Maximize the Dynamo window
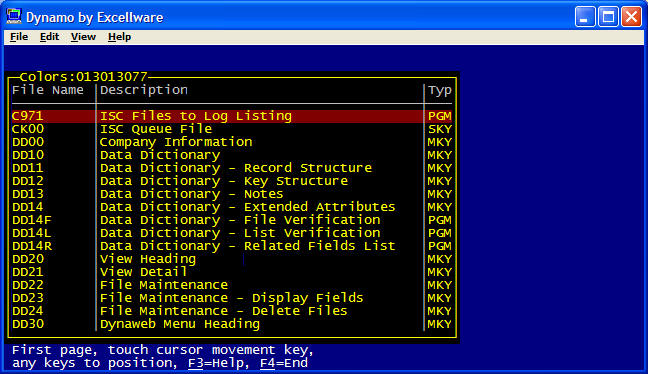This screenshot has height=374, width=648. click(608, 17)
